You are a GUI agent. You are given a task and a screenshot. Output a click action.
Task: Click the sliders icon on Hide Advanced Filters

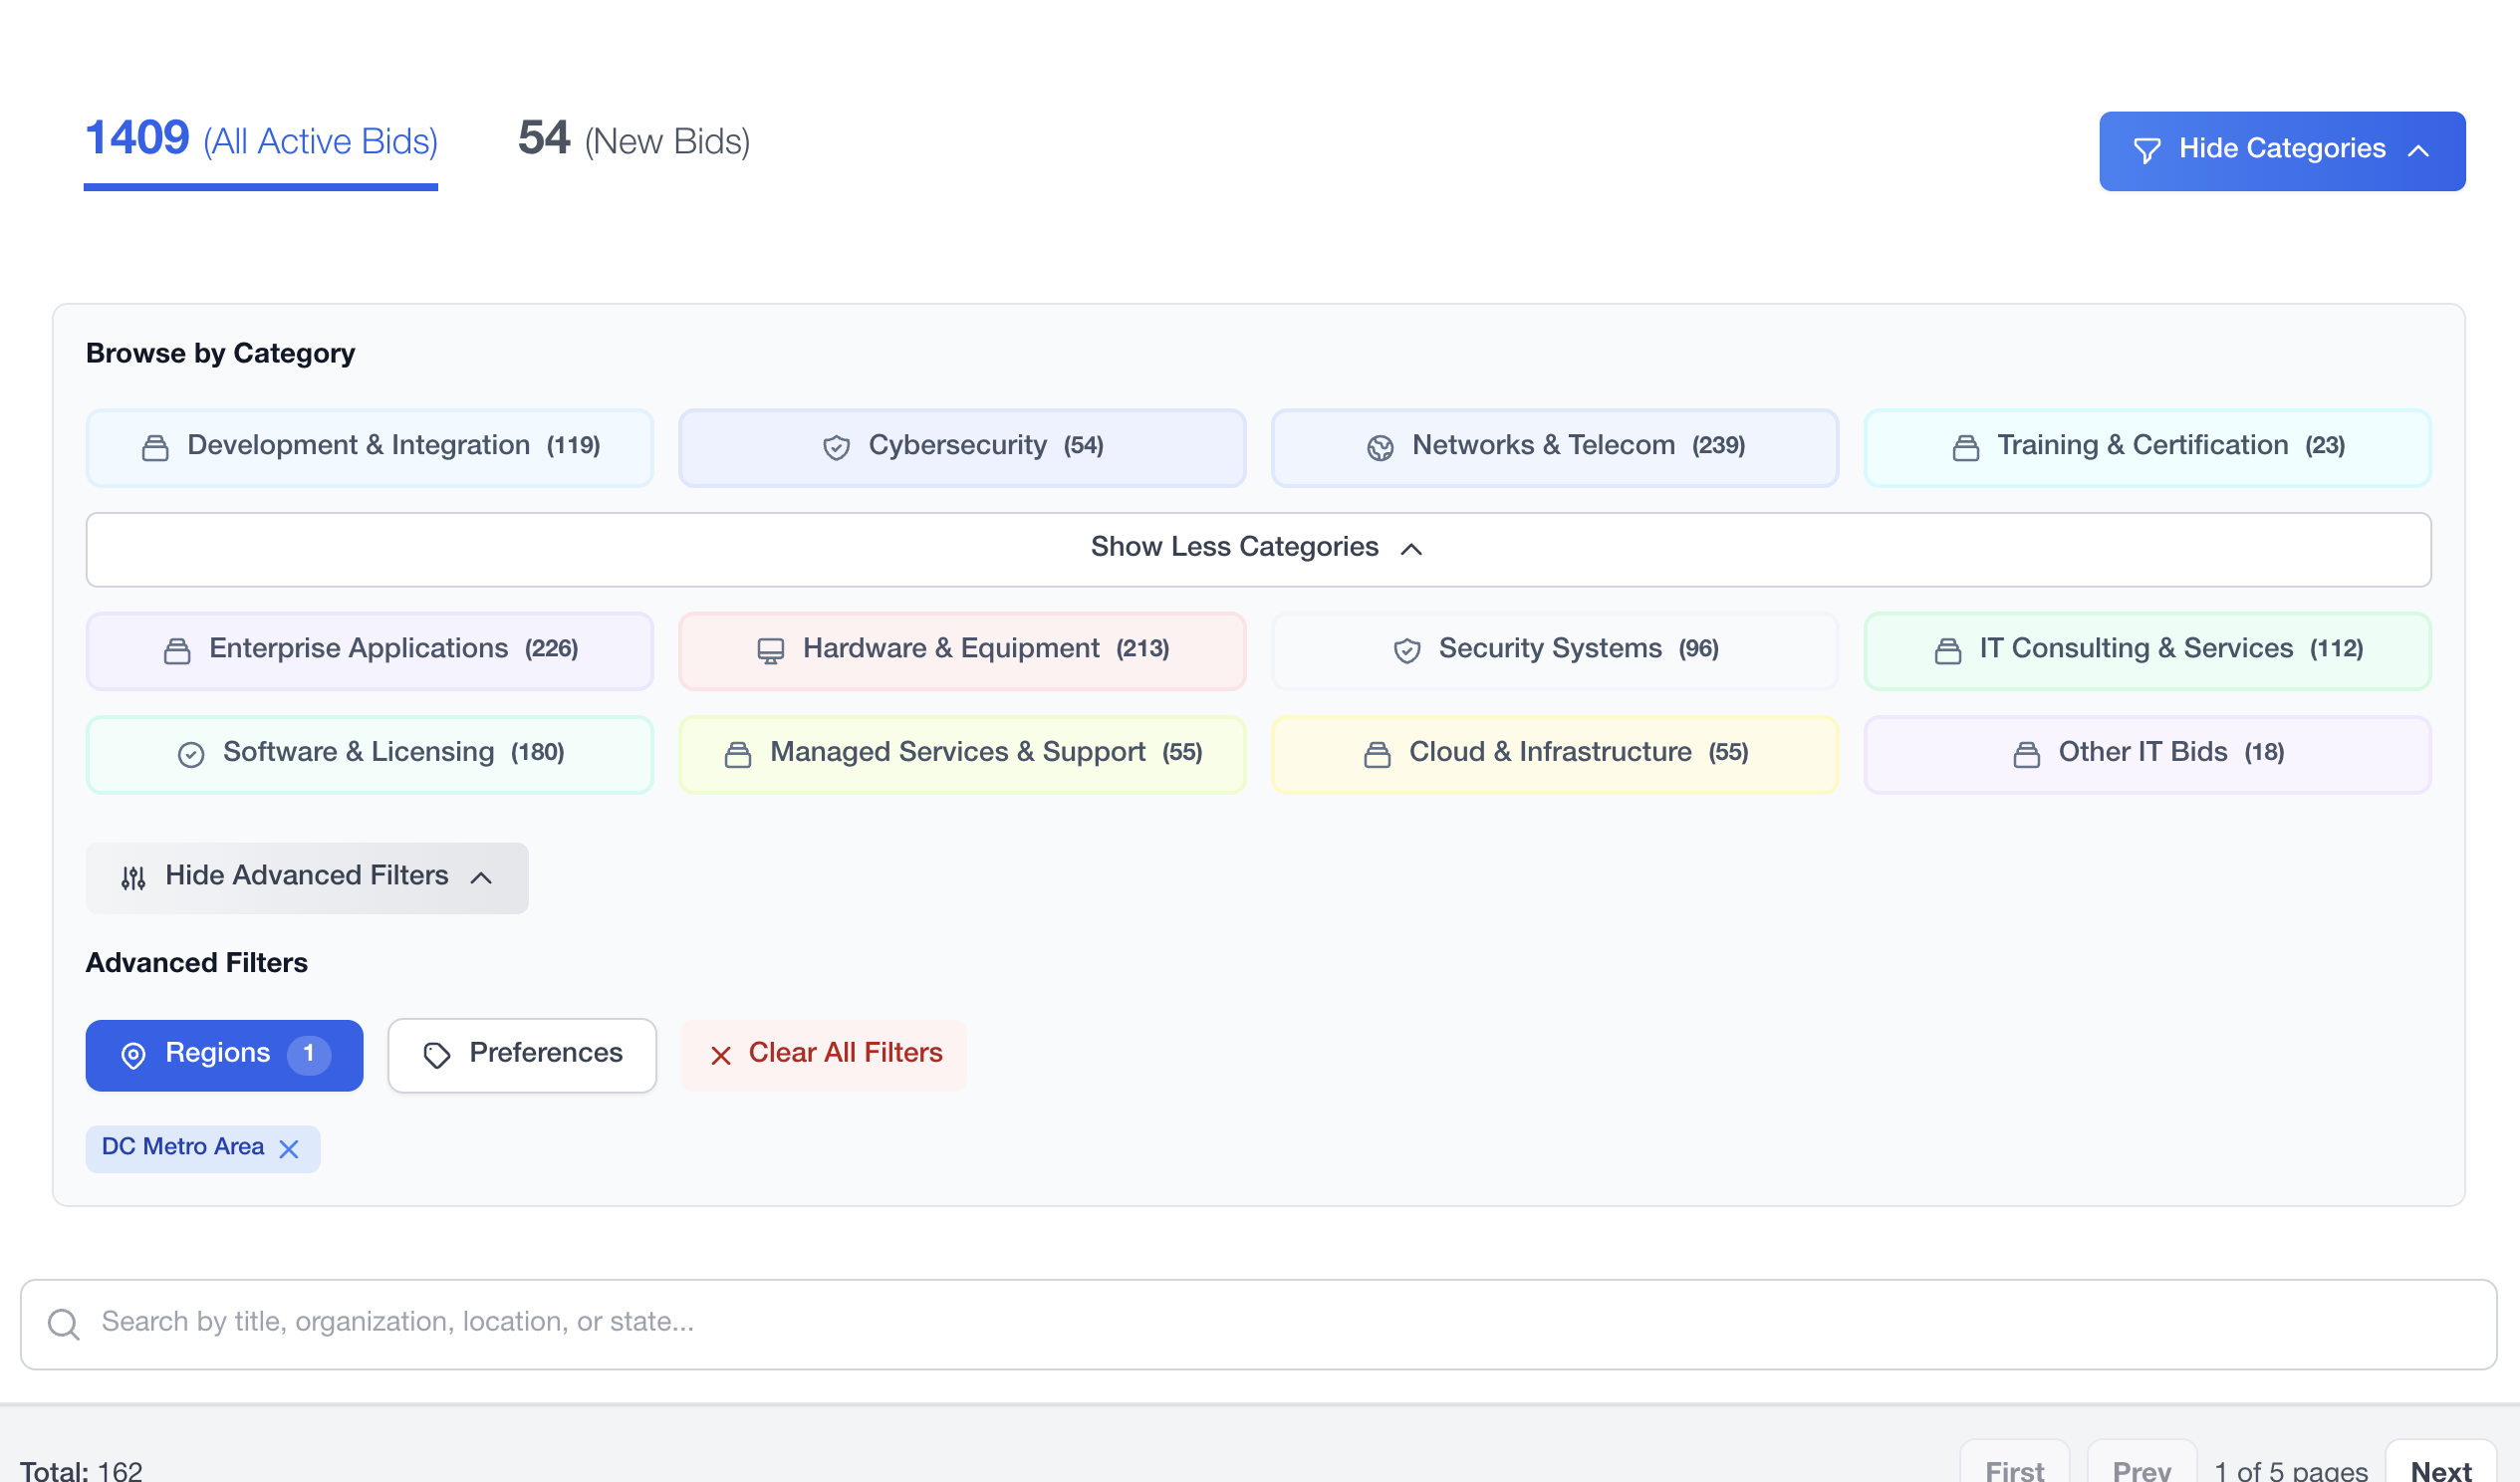click(x=133, y=877)
